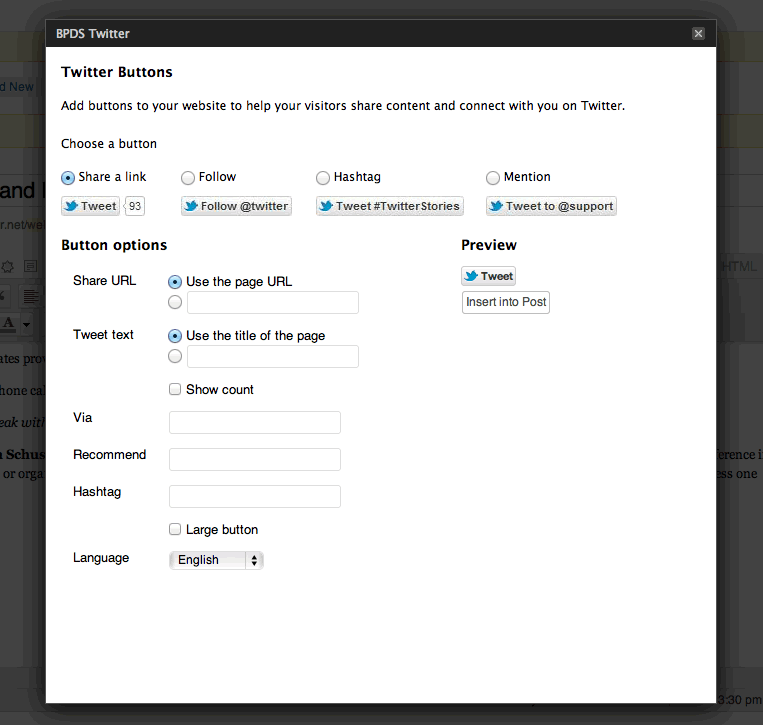Click the Tweet button under Preview

pyautogui.click(x=488, y=276)
